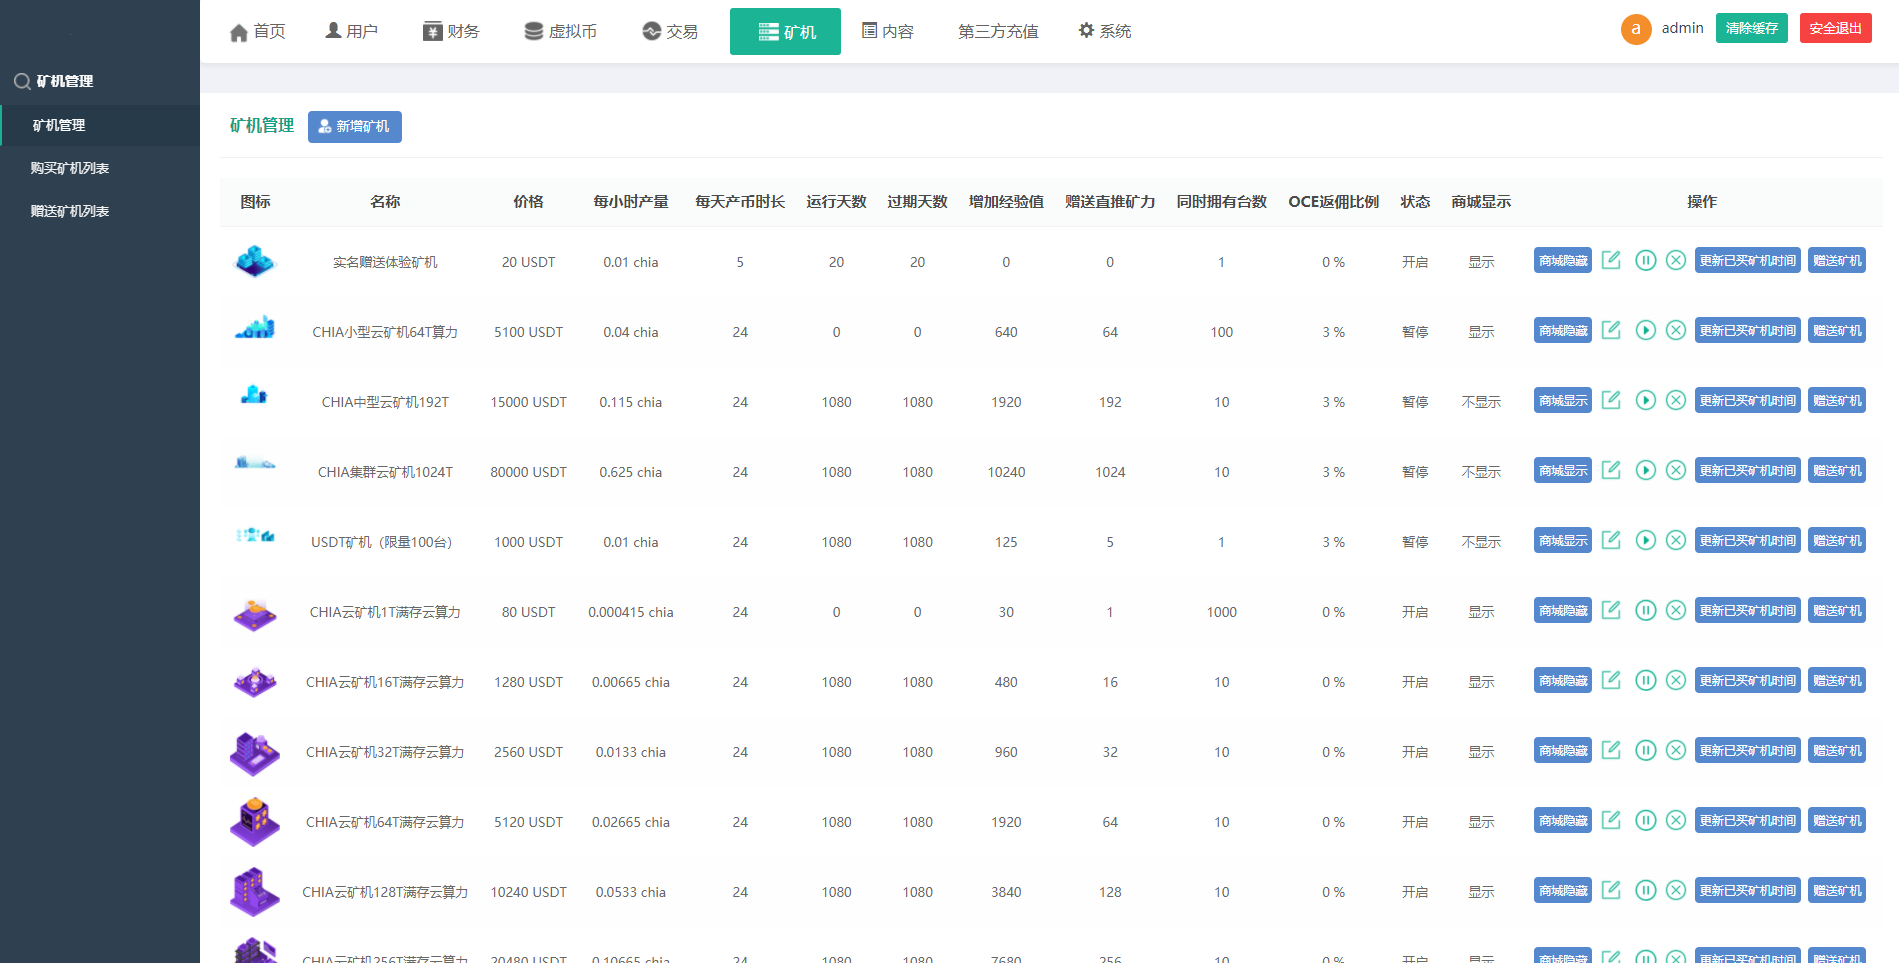Resume the CHIA中型云矿机192T miner
The width and height of the screenshot is (1899, 963).
1646,400
